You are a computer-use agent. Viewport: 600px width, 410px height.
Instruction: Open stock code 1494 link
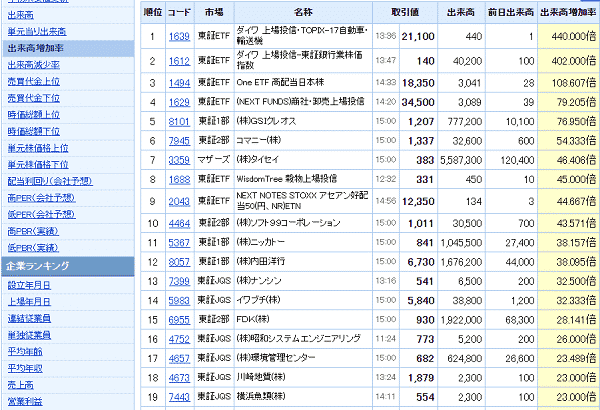(179, 83)
